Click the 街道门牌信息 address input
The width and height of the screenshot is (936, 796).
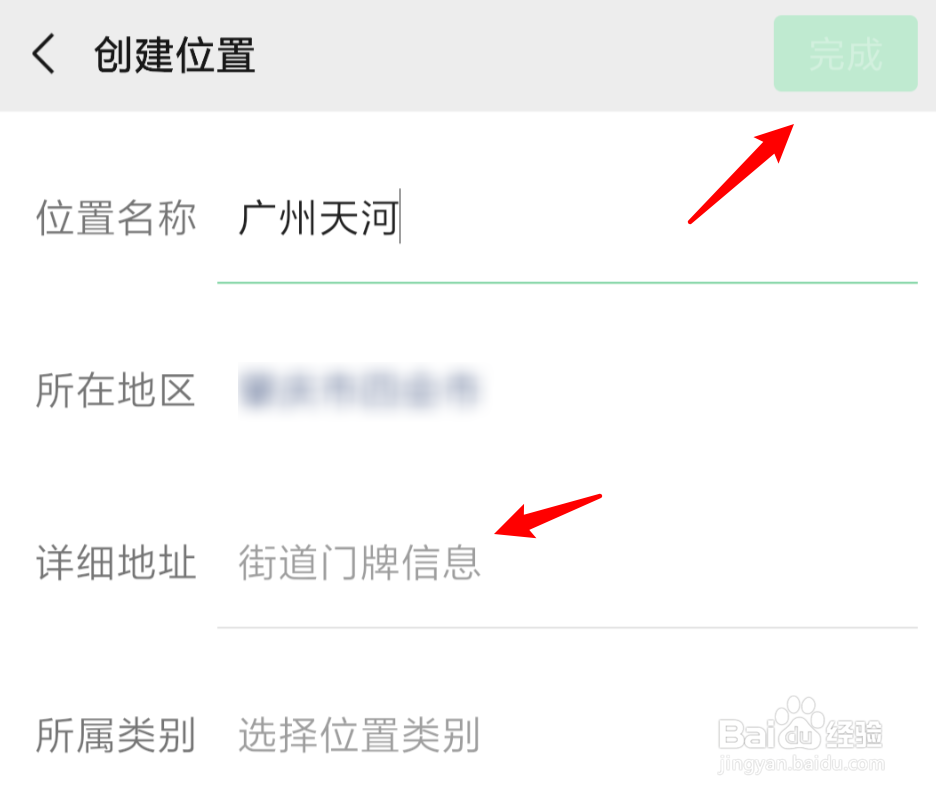point(567,562)
